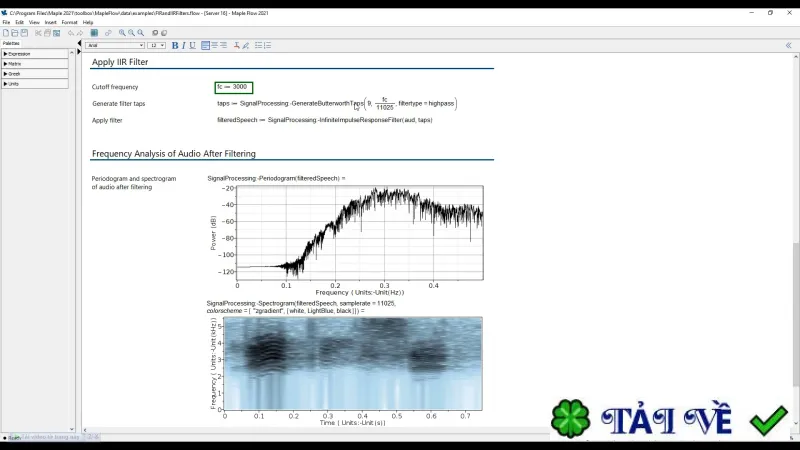Click the Cutoff frequency label
This screenshot has height=450, width=800.
(x=115, y=87)
